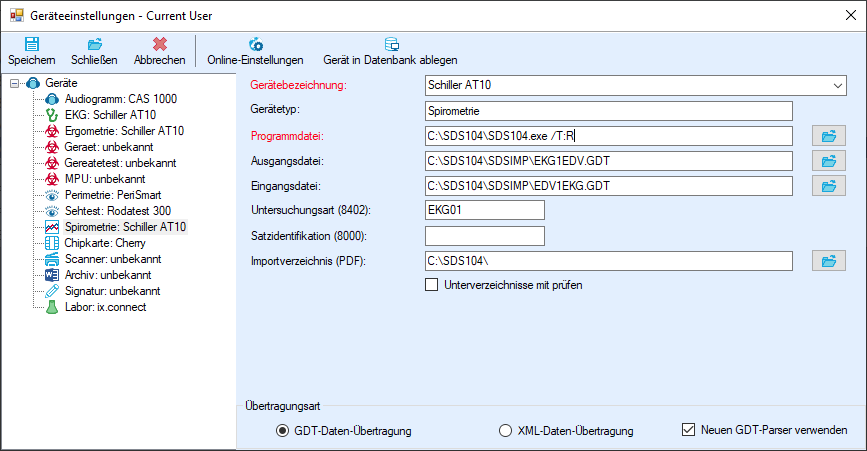
Task: Select XML-Daten-Übertragung radio button
Action: tap(505, 431)
